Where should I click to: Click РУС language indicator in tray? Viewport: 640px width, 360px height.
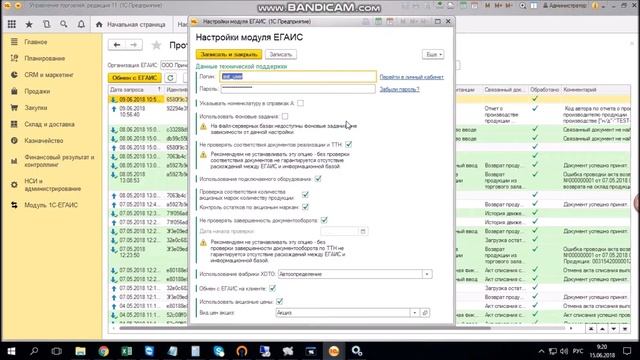click(578, 351)
